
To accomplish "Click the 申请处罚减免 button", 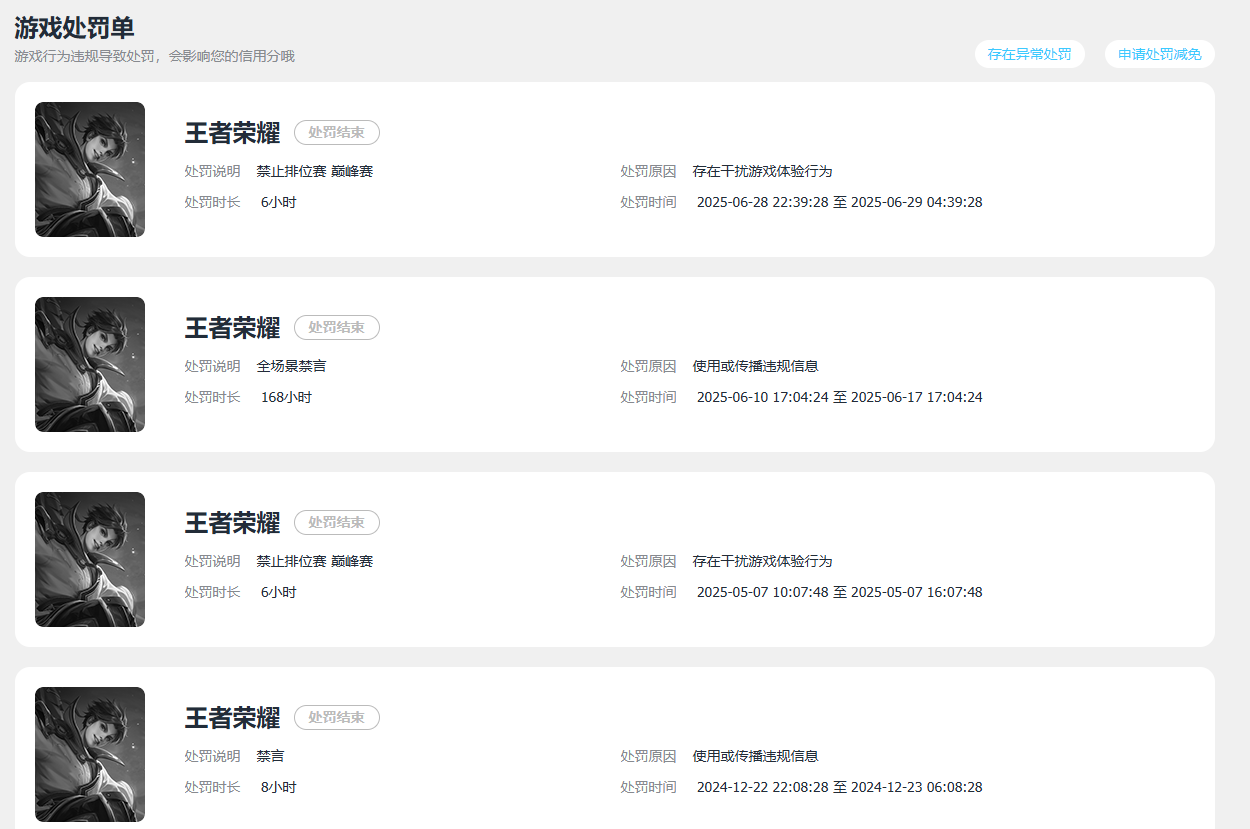I will (x=1159, y=54).
